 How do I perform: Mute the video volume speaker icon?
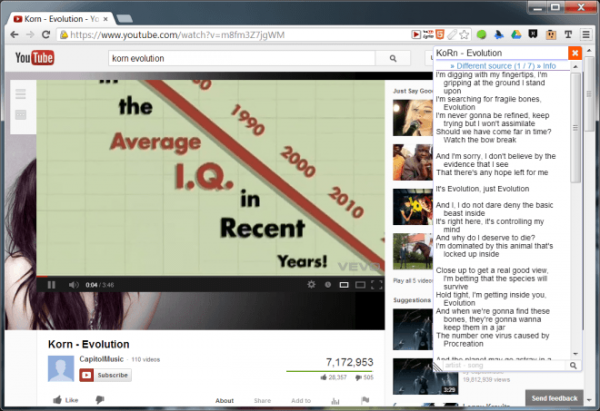tap(73, 285)
